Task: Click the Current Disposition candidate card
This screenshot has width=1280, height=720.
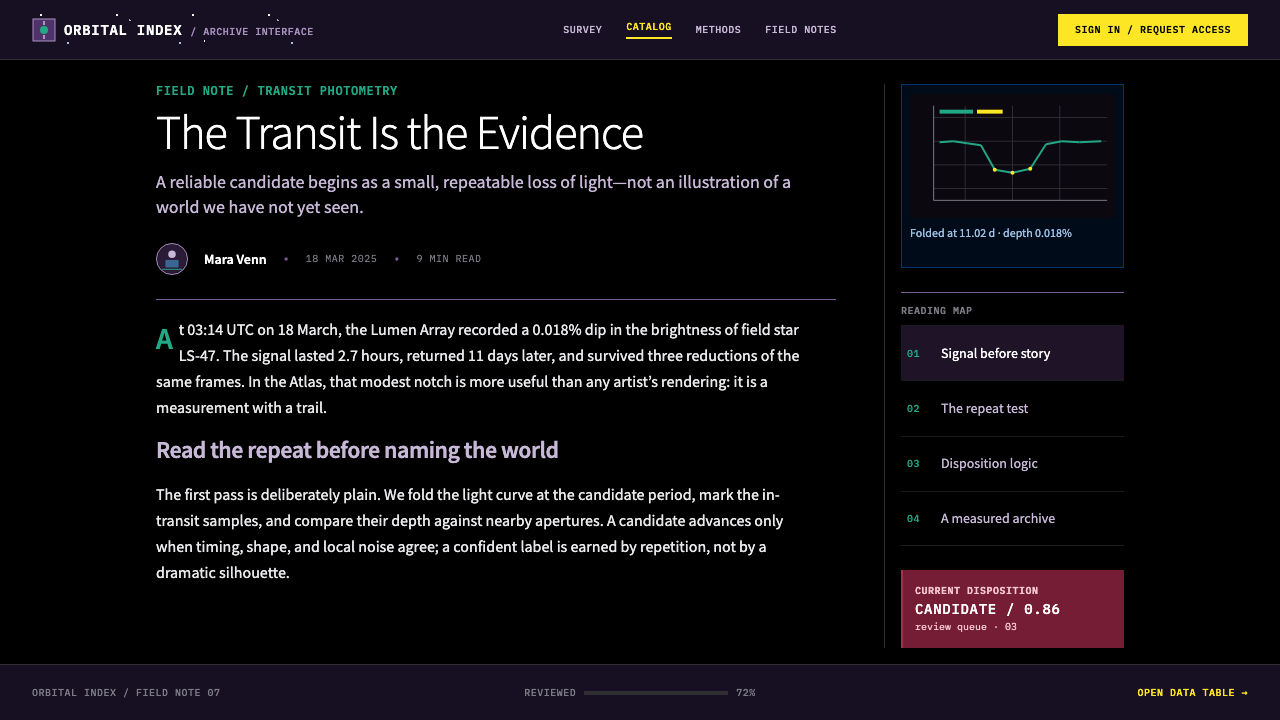Action: point(1012,609)
